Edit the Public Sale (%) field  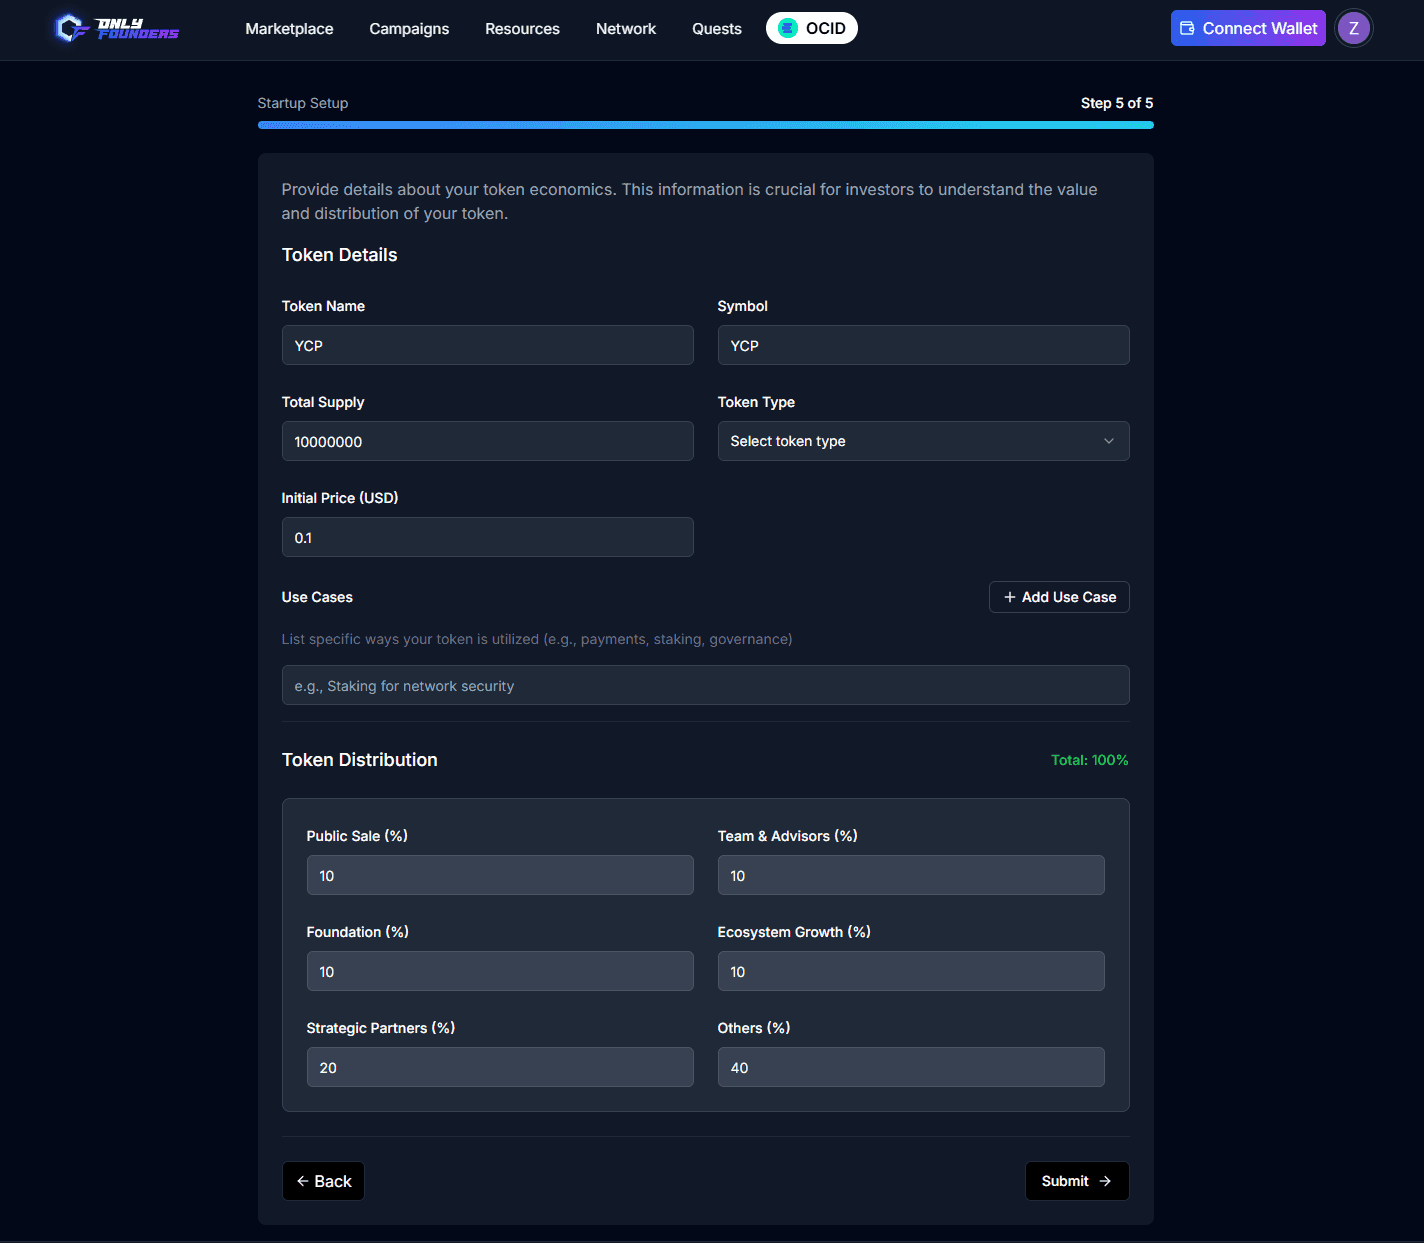click(x=500, y=875)
